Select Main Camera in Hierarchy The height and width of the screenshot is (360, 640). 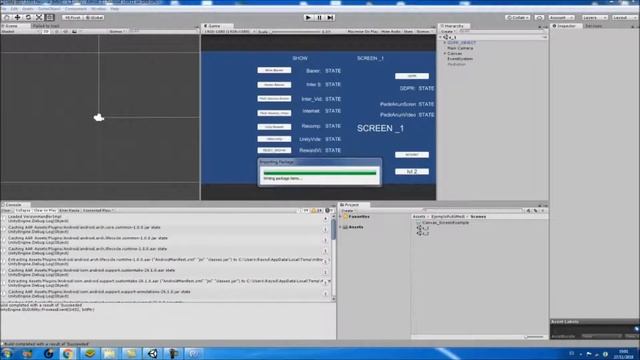460,48
